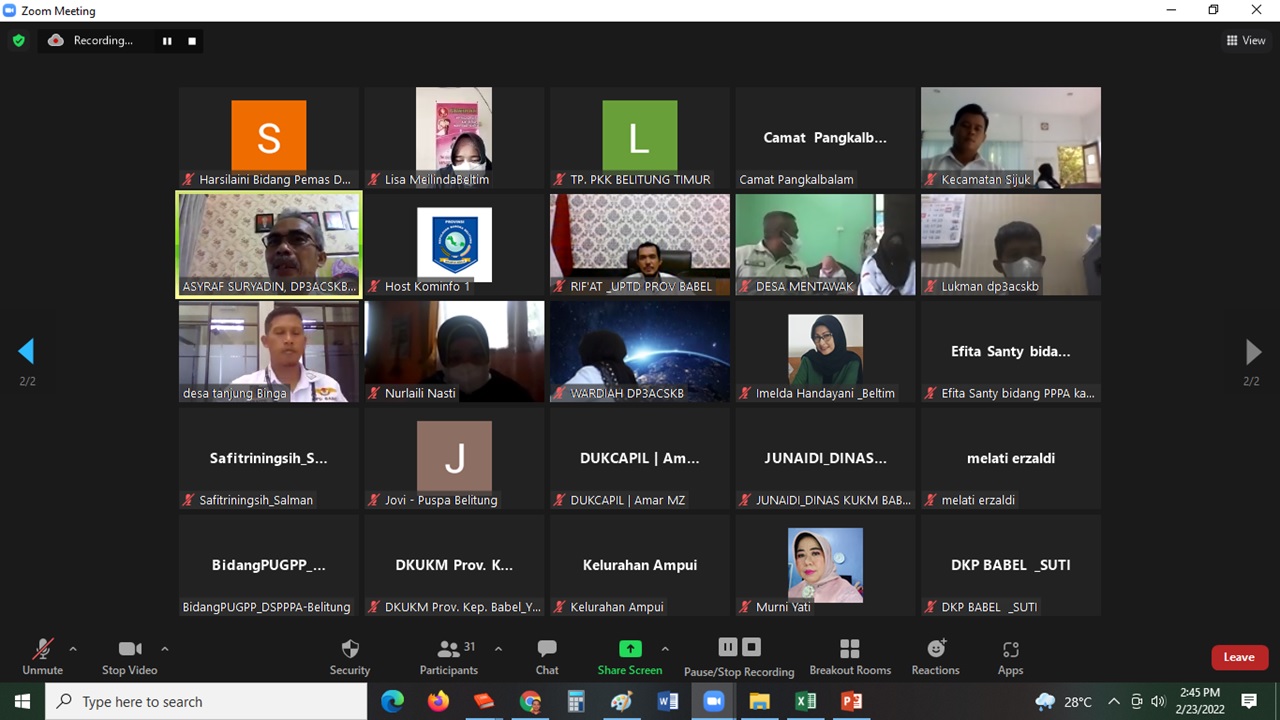Click the red Leave button
This screenshot has width=1280, height=720.
click(x=1239, y=657)
